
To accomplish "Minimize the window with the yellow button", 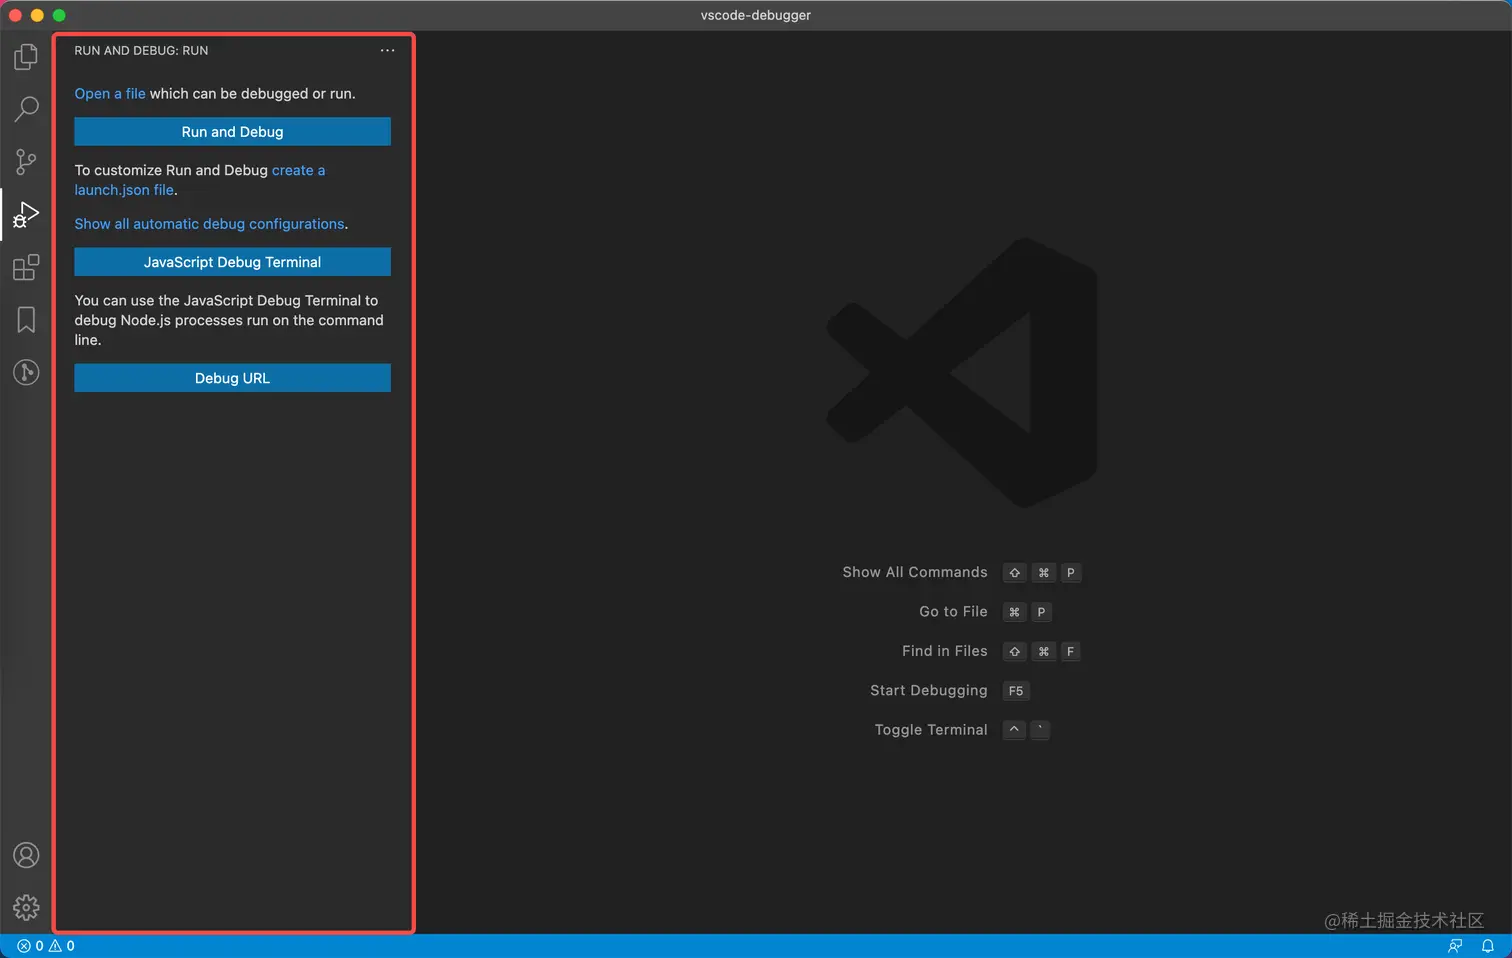I will (x=37, y=15).
